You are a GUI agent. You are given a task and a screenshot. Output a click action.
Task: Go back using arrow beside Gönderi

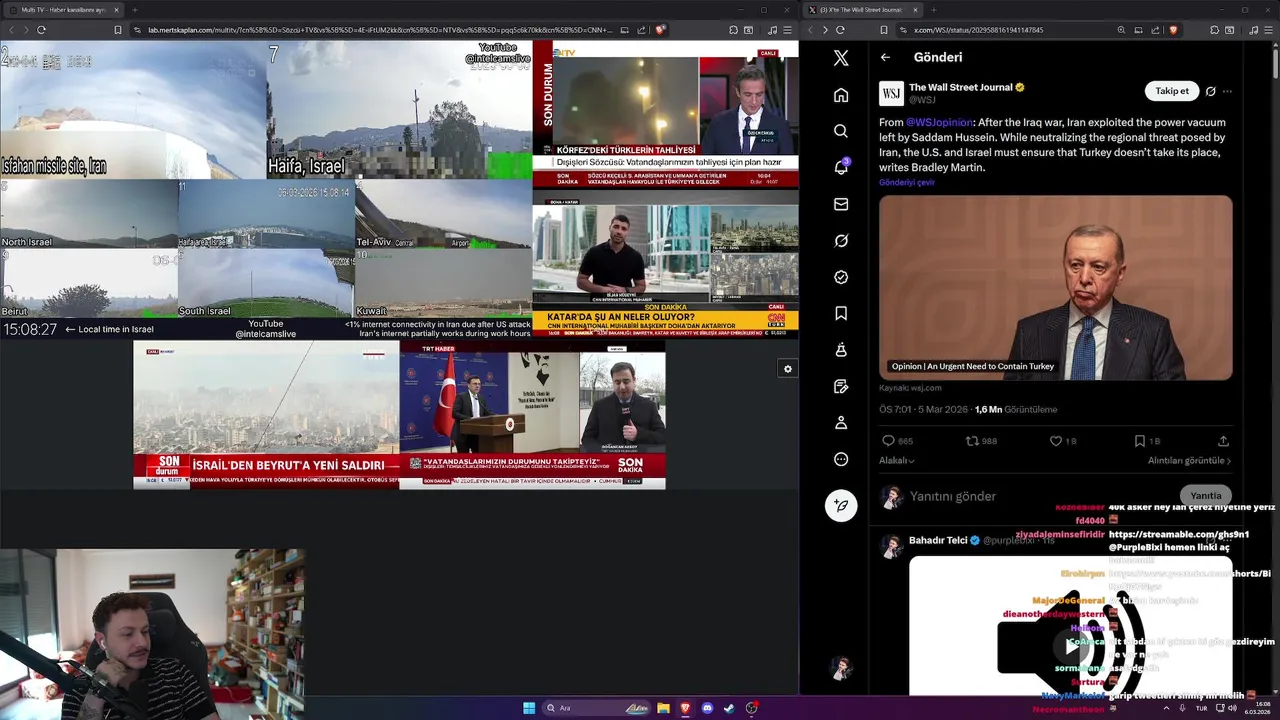click(885, 57)
